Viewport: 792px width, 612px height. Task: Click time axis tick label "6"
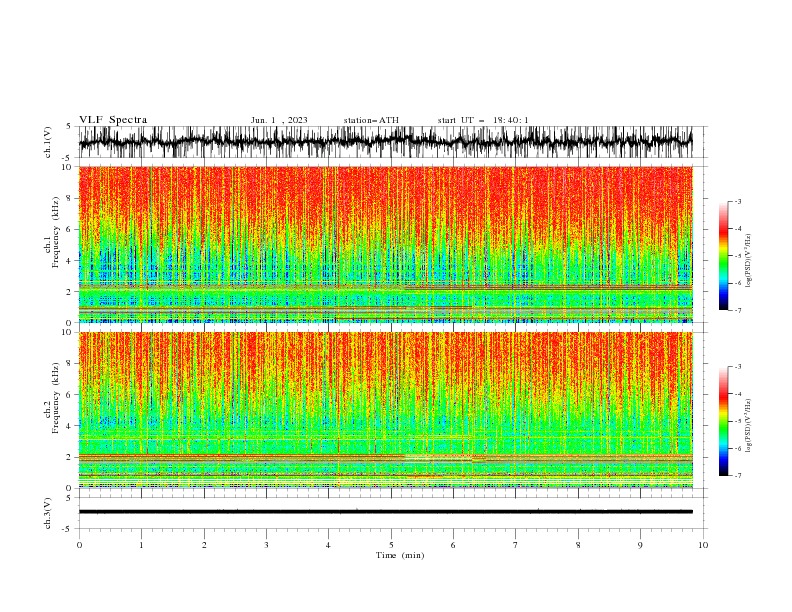[453, 545]
